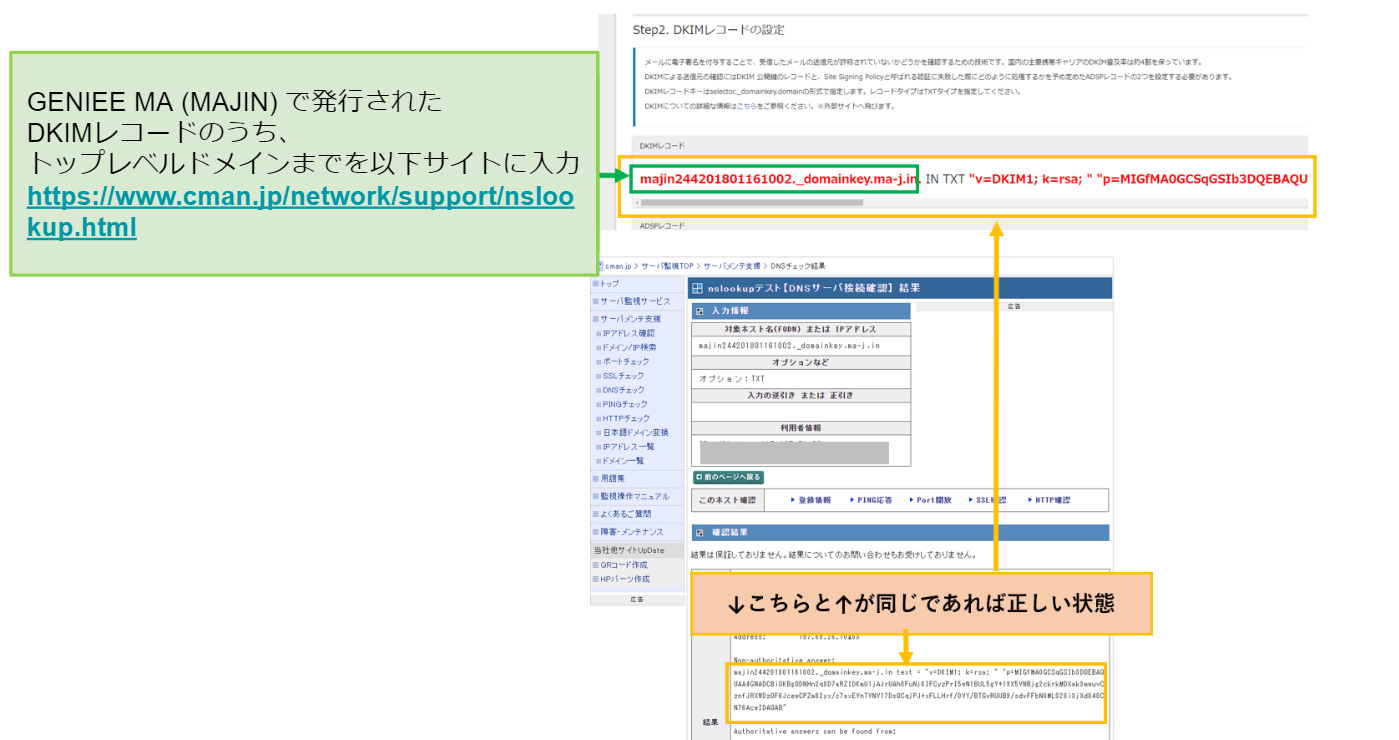Image resolution: width=1399 pixels, height=740 pixels.
Task: Open the cman.jp nslookup URL link
Action: pos(301,212)
